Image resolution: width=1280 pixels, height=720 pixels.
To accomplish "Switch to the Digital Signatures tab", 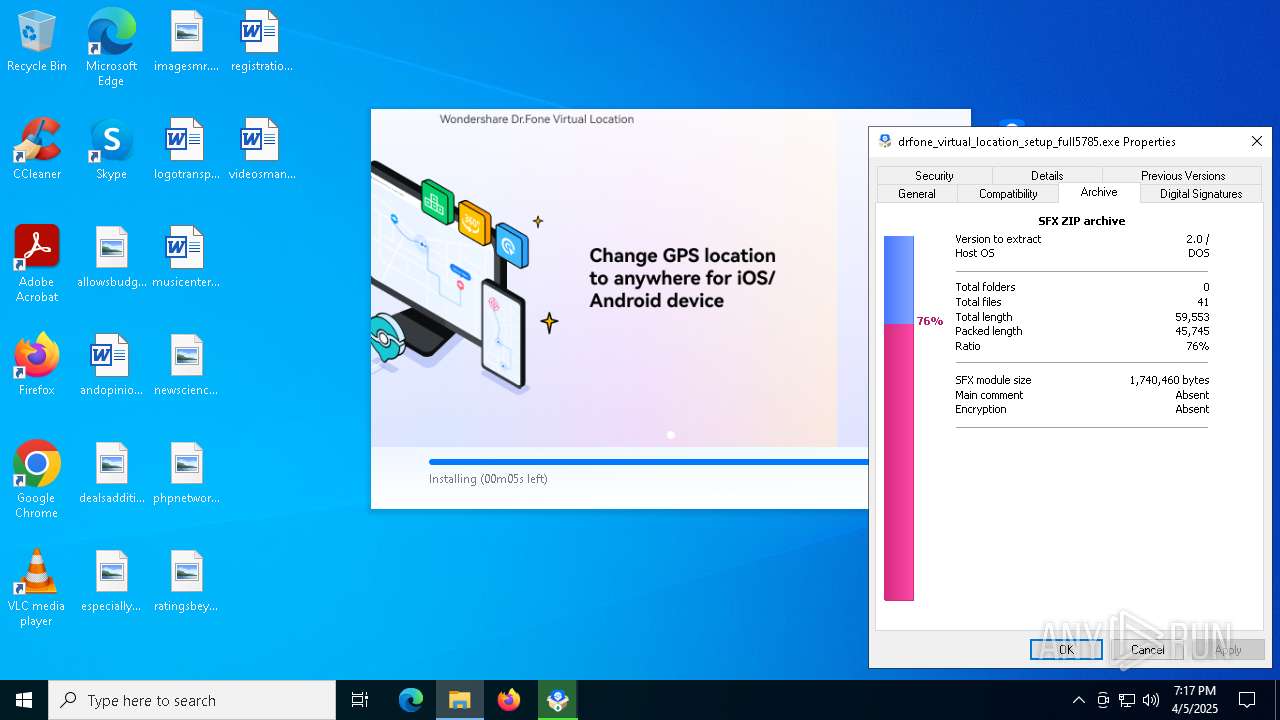I will coord(1201,193).
